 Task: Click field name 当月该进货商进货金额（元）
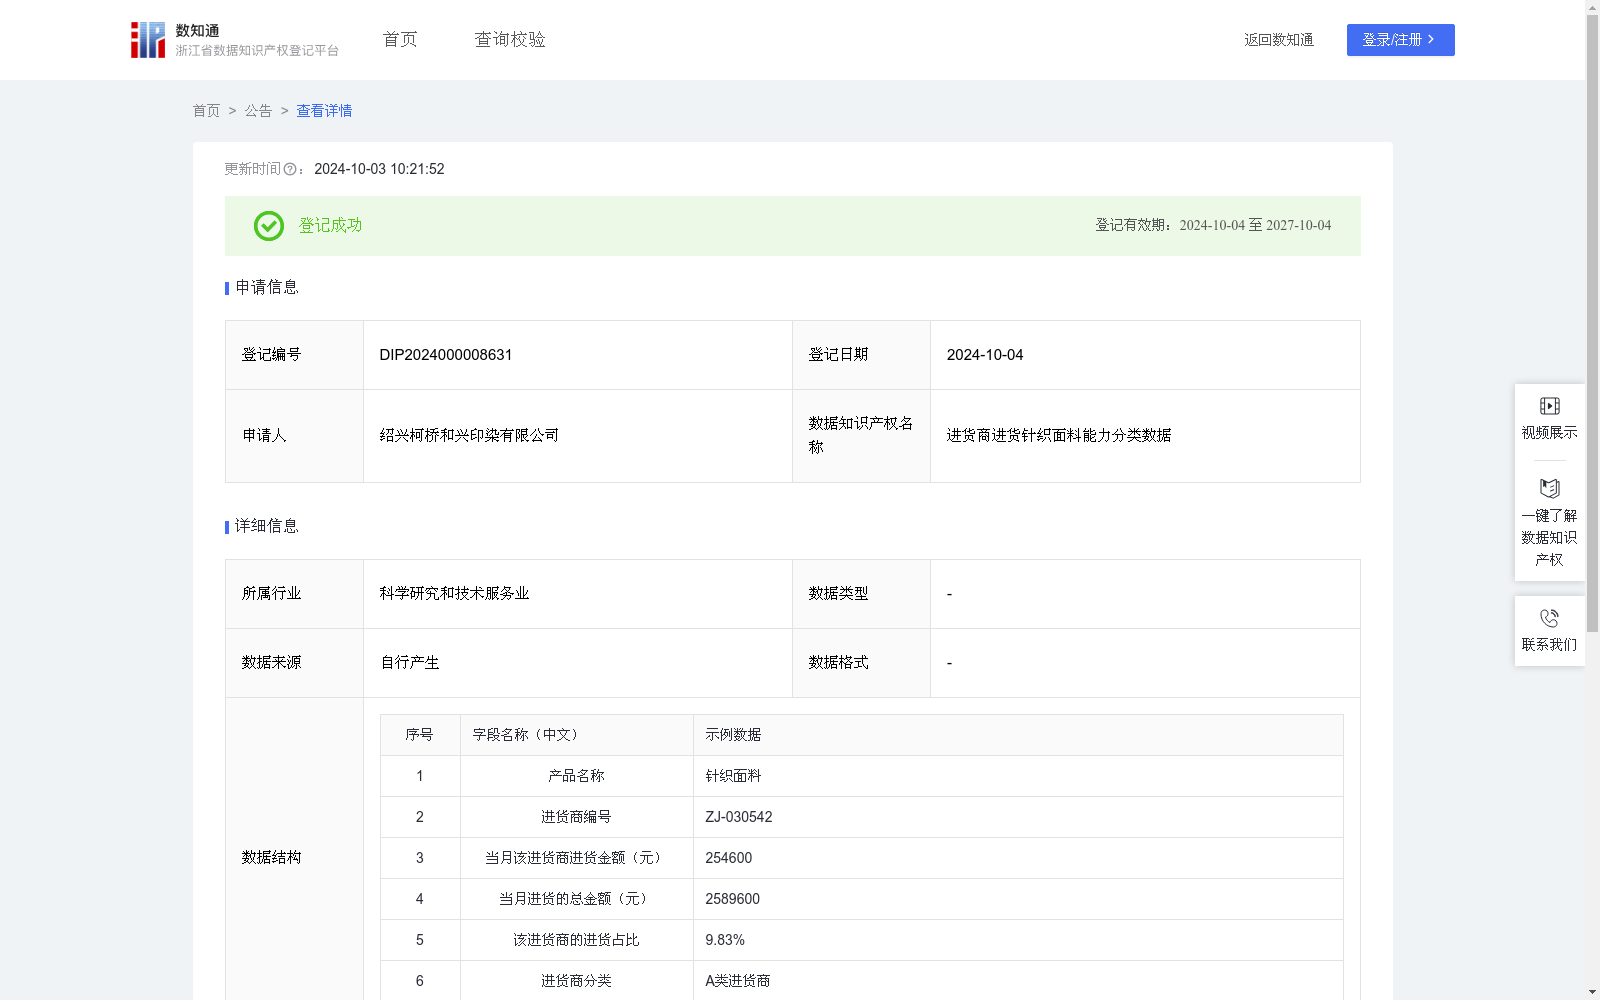click(x=576, y=858)
